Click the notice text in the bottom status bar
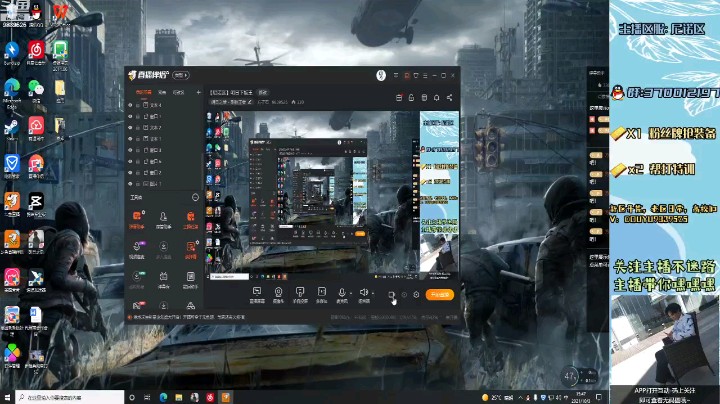Screen dimensions: 720x404 click(x=189, y=317)
